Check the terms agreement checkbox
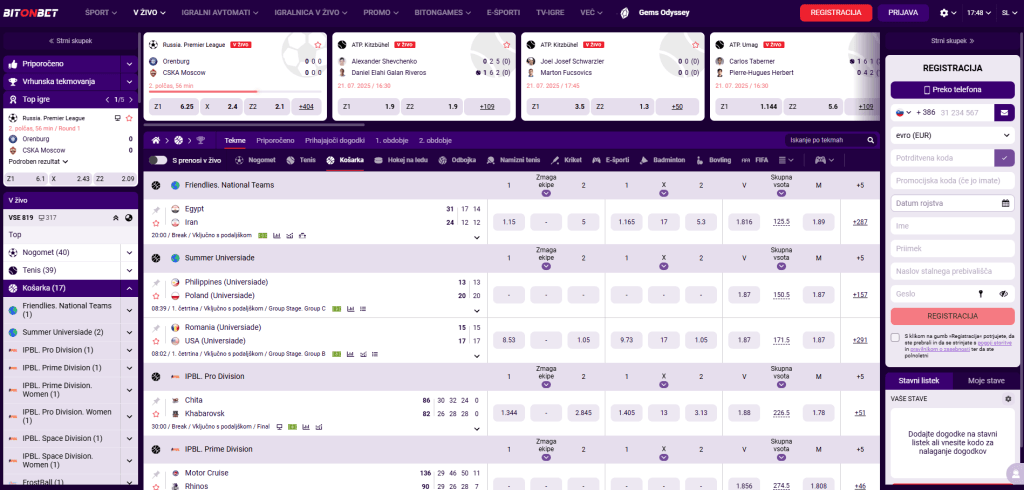 coord(895,337)
